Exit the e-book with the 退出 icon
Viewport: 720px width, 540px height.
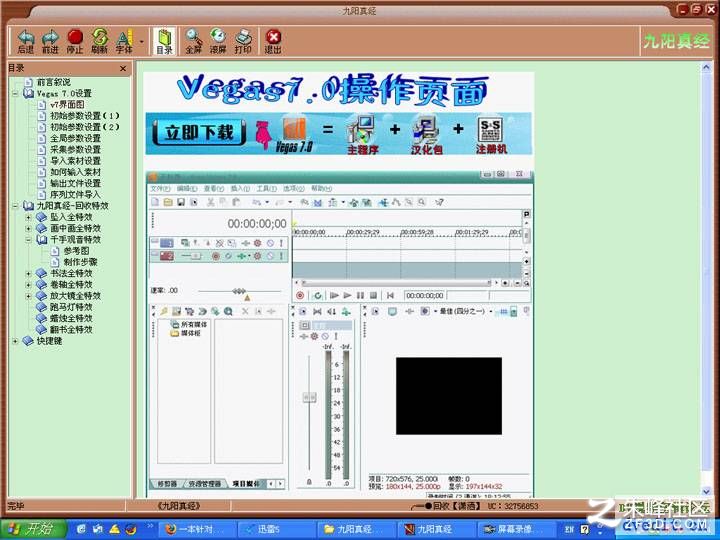click(x=273, y=40)
